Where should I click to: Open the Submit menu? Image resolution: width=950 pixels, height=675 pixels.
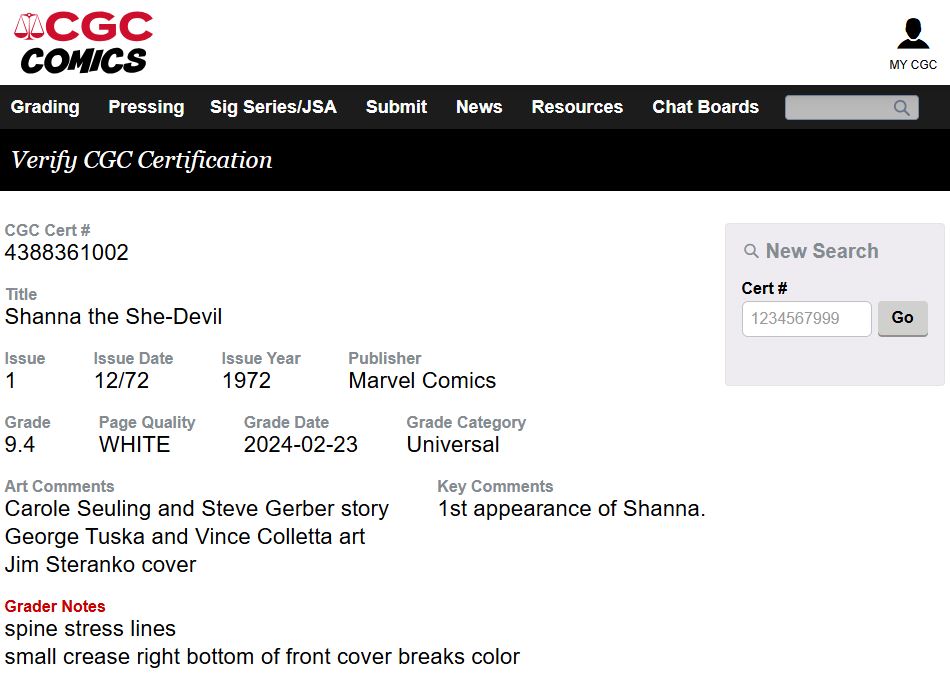point(396,107)
